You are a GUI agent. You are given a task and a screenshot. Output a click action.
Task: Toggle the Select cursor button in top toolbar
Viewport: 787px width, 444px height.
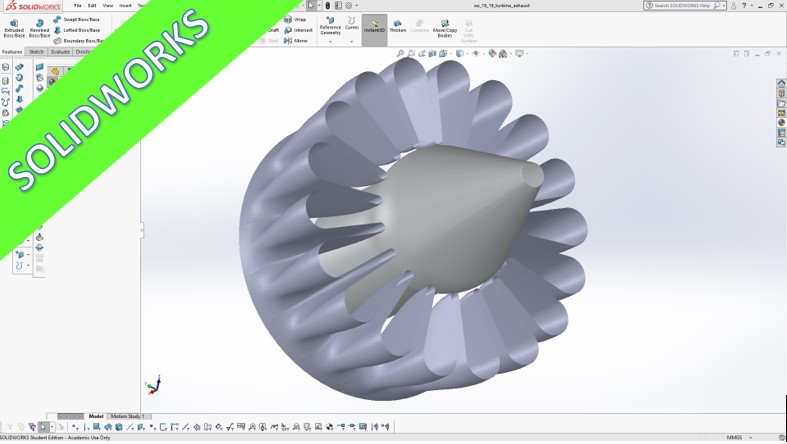[311, 6]
